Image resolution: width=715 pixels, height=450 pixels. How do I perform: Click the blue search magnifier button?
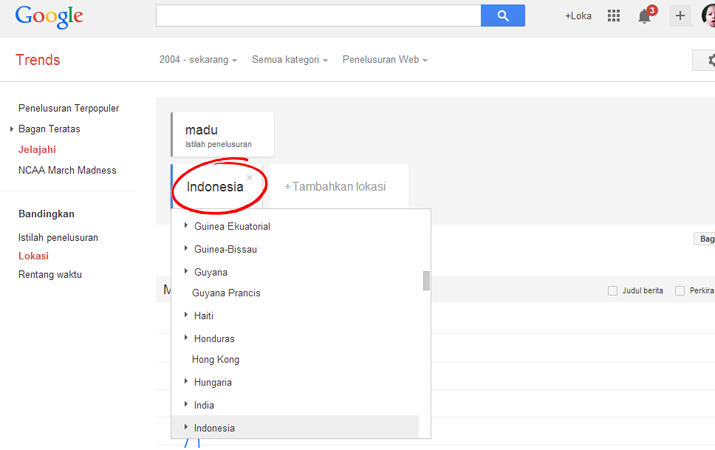[503, 16]
